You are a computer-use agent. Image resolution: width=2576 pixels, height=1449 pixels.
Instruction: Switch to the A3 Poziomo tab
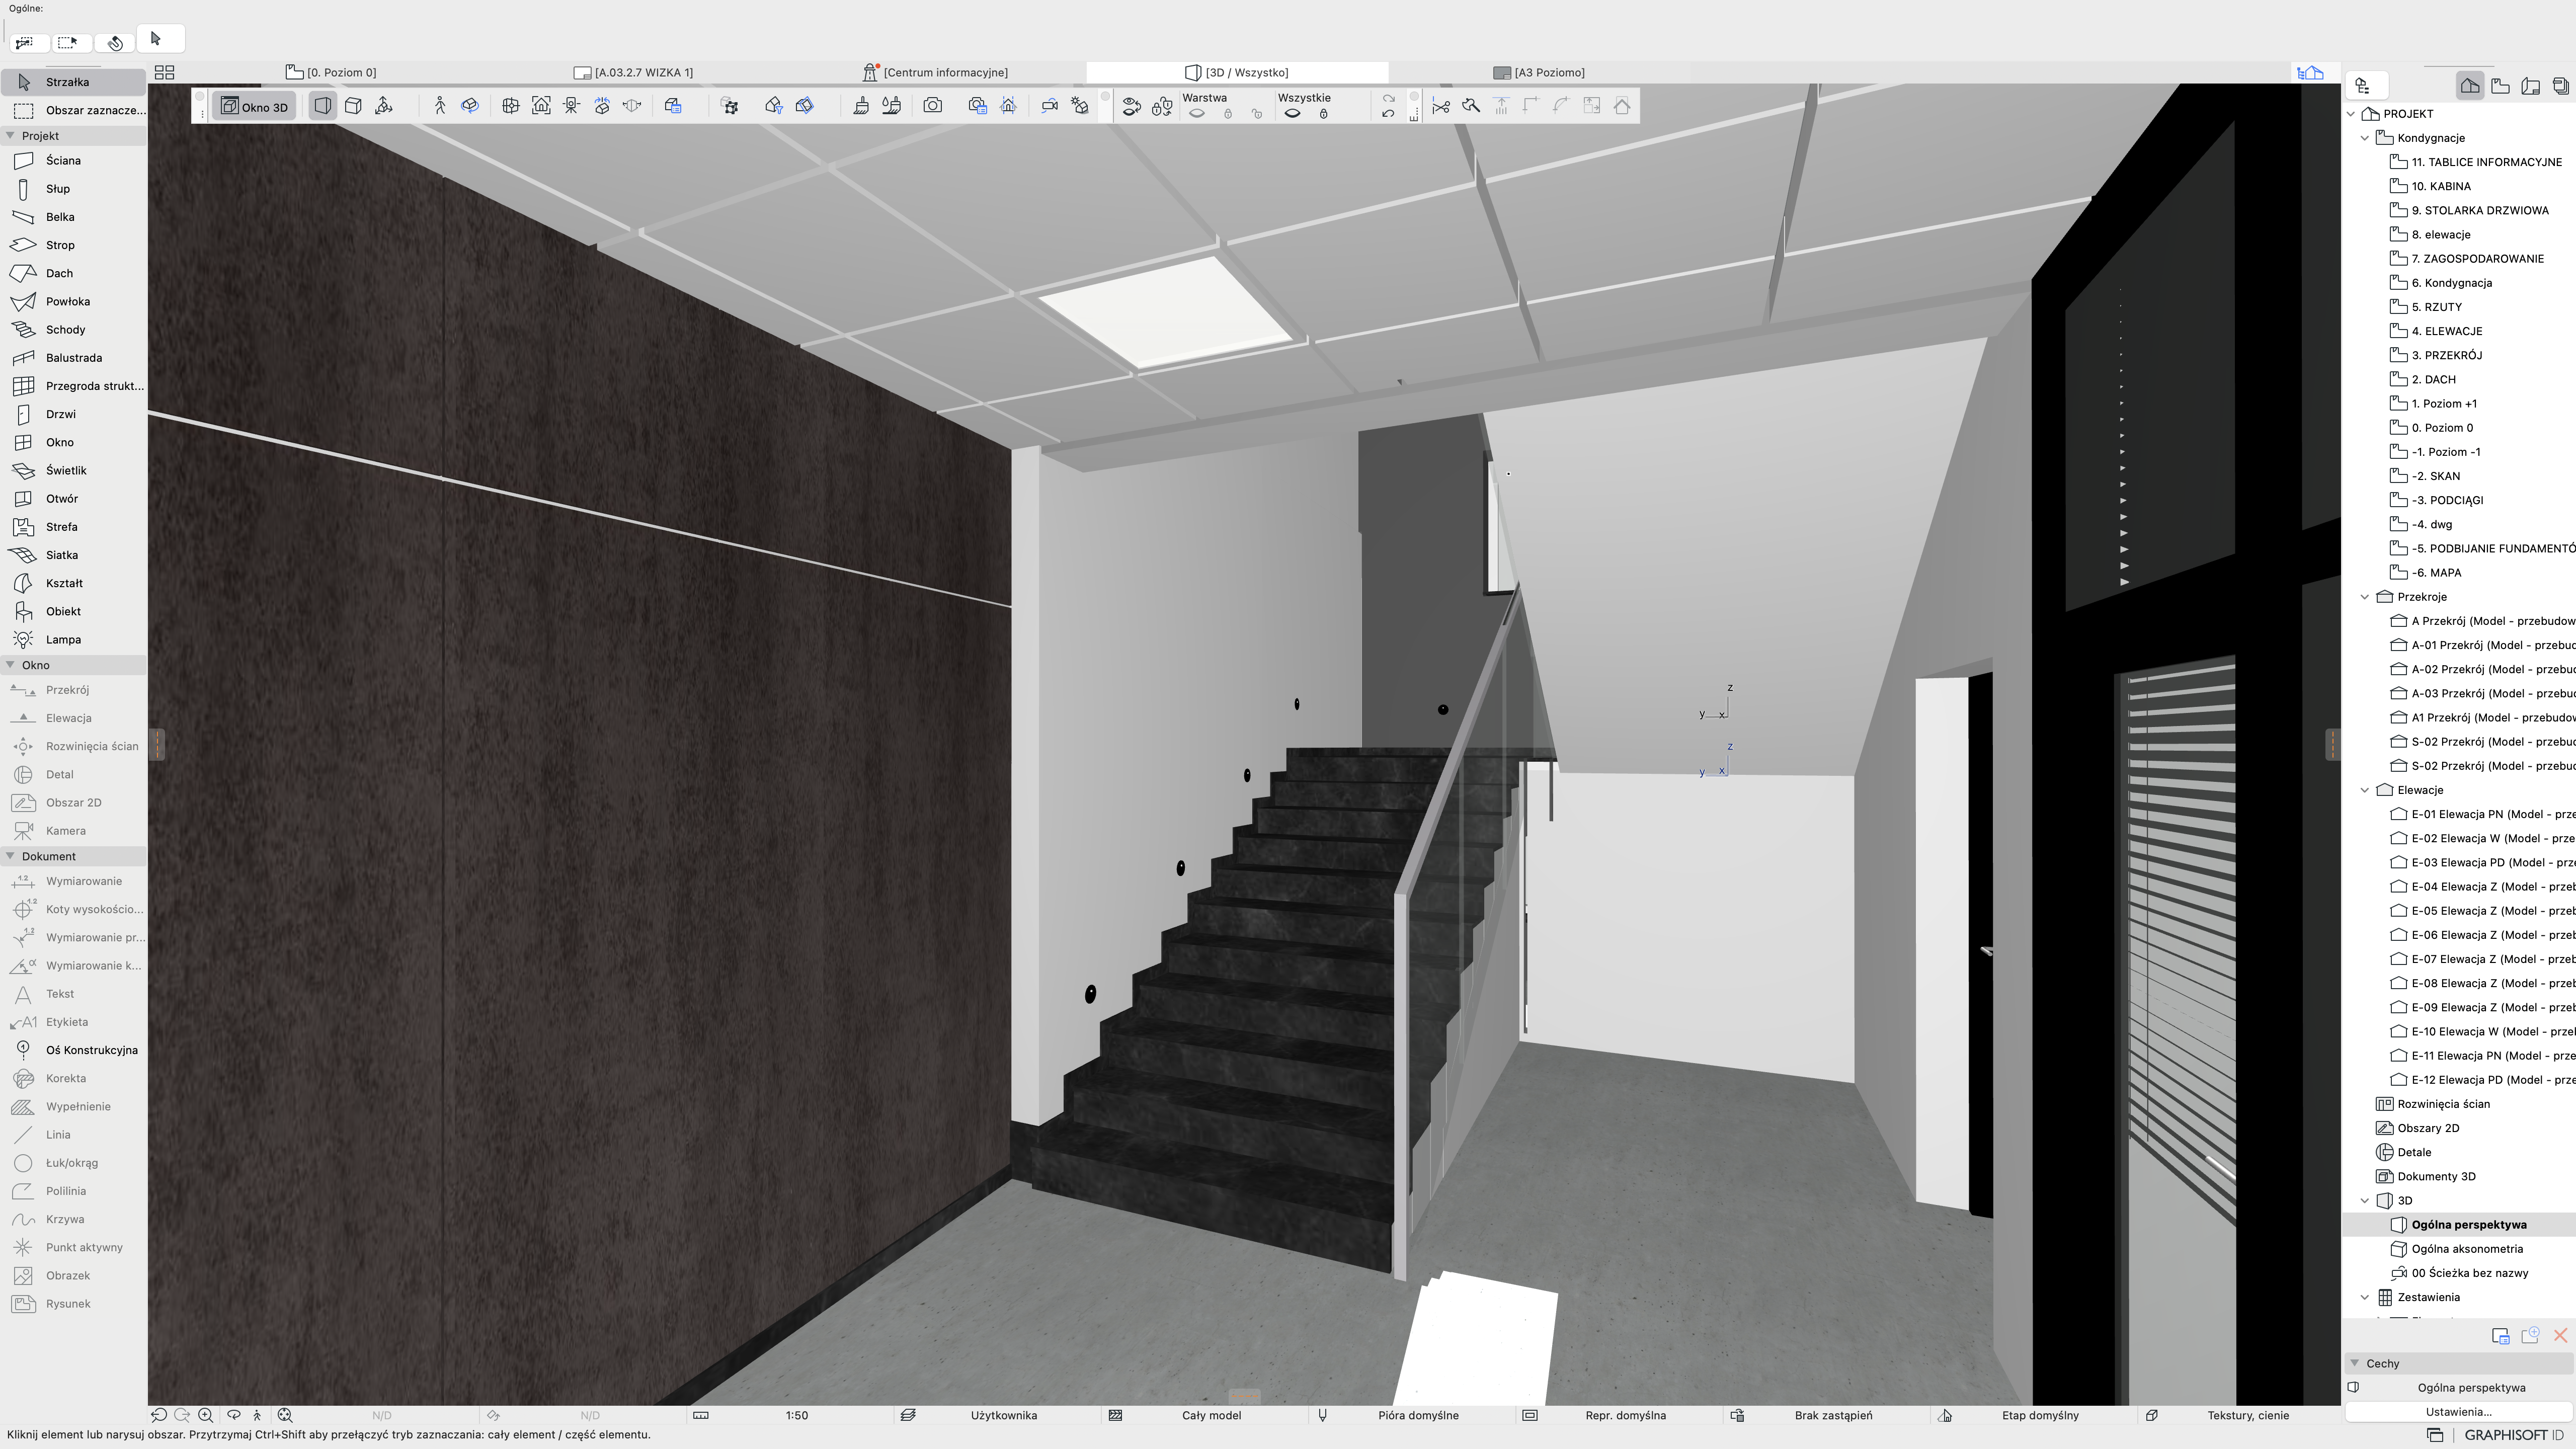point(1548,72)
